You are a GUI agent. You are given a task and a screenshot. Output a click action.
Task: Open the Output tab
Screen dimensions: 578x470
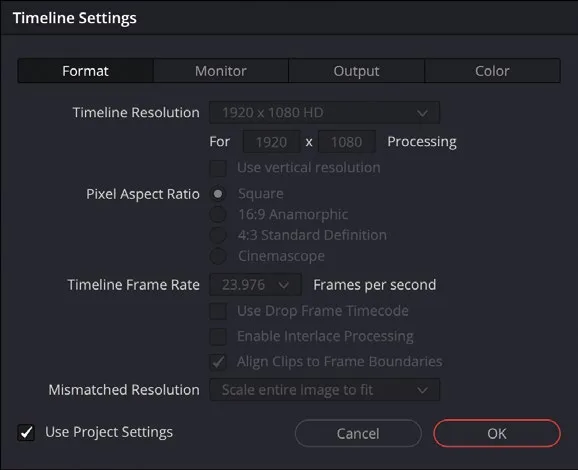click(356, 71)
